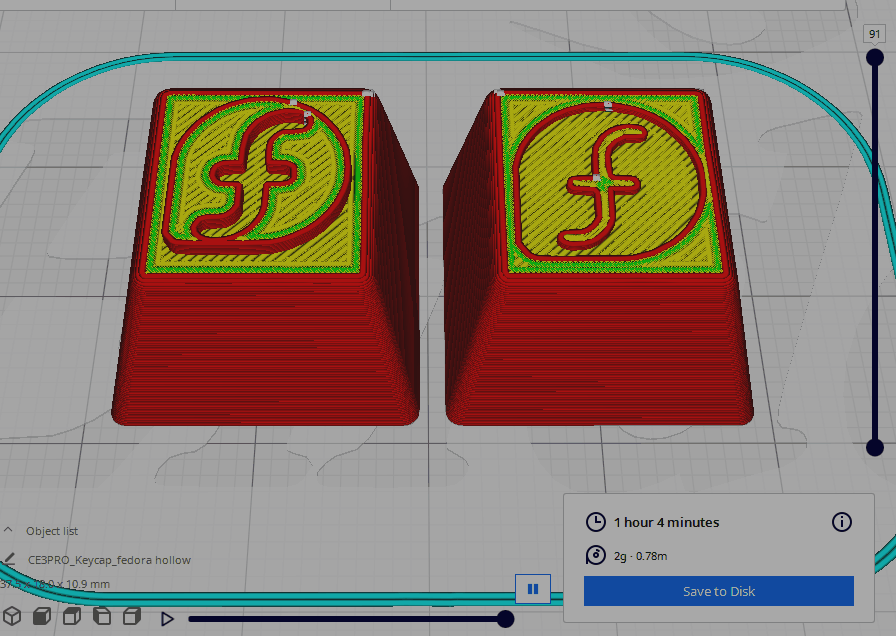Open print info details icon
This screenshot has height=636, width=896.
pos(841,522)
